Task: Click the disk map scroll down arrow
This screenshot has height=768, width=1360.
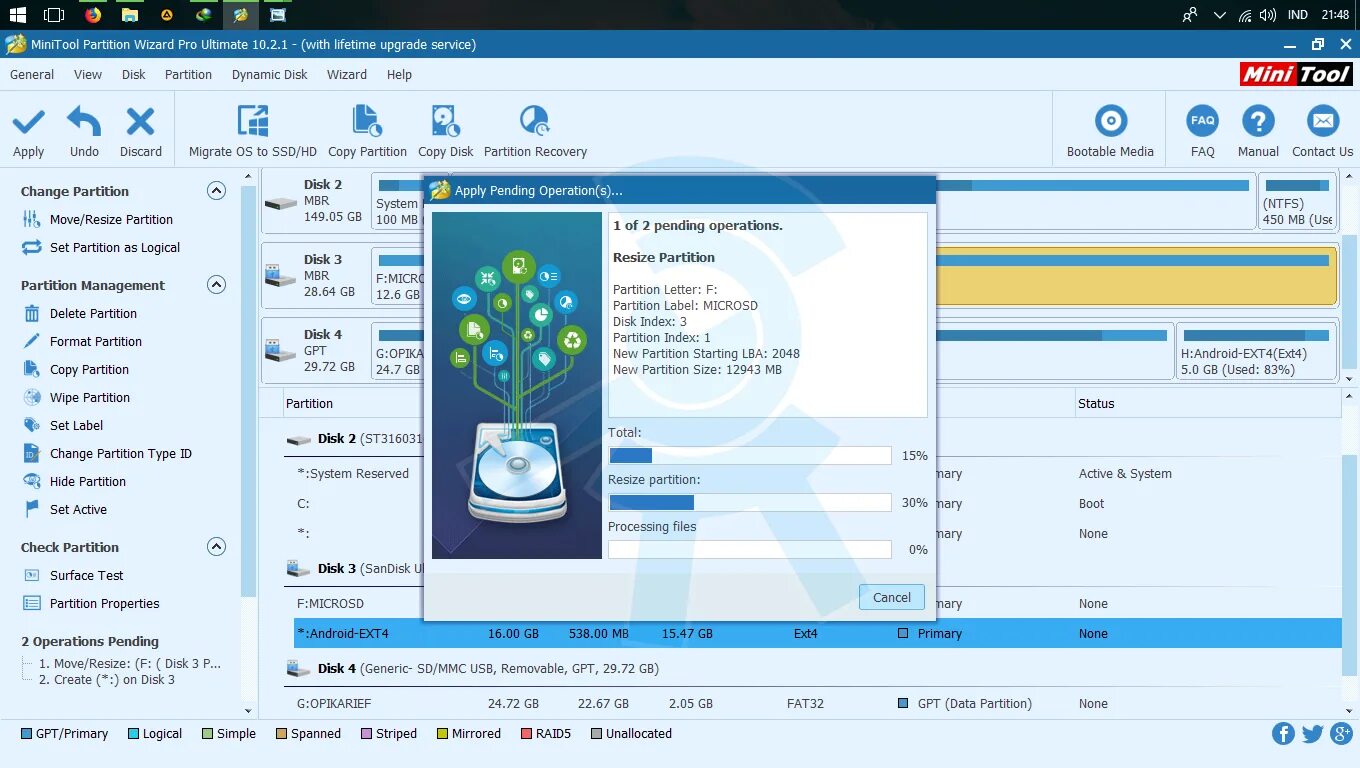Action: tap(1350, 379)
